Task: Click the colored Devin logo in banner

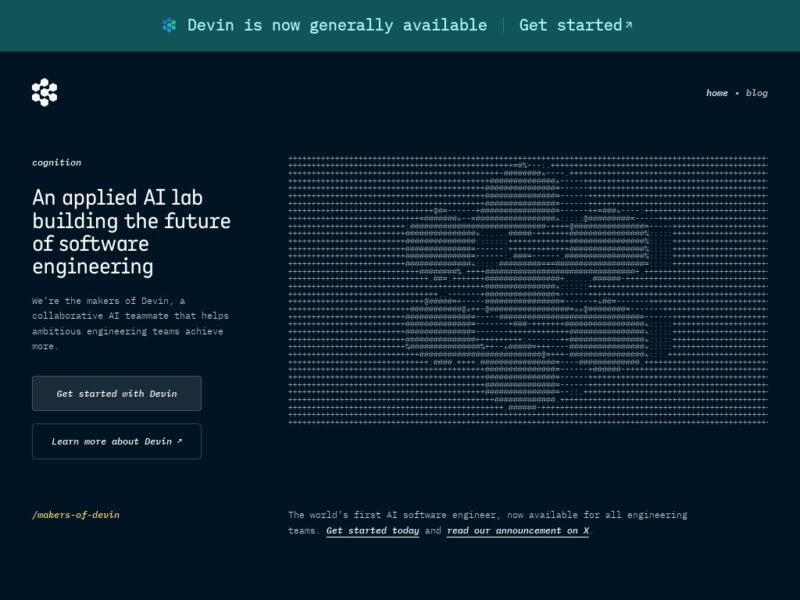Action: (x=169, y=25)
